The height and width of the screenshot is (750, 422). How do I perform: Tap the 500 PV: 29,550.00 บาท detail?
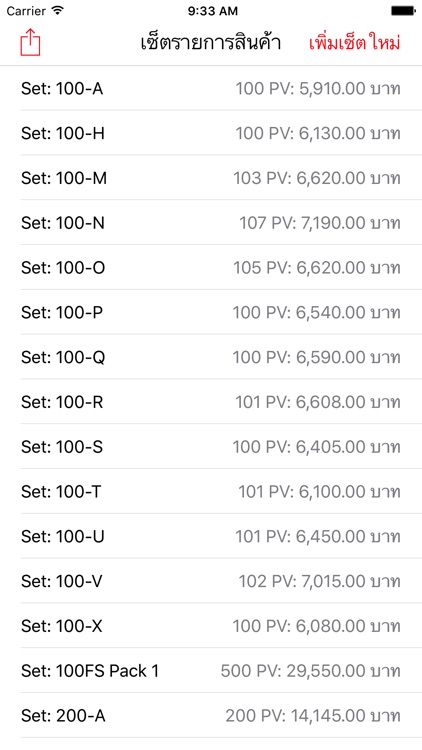click(311, 671)
